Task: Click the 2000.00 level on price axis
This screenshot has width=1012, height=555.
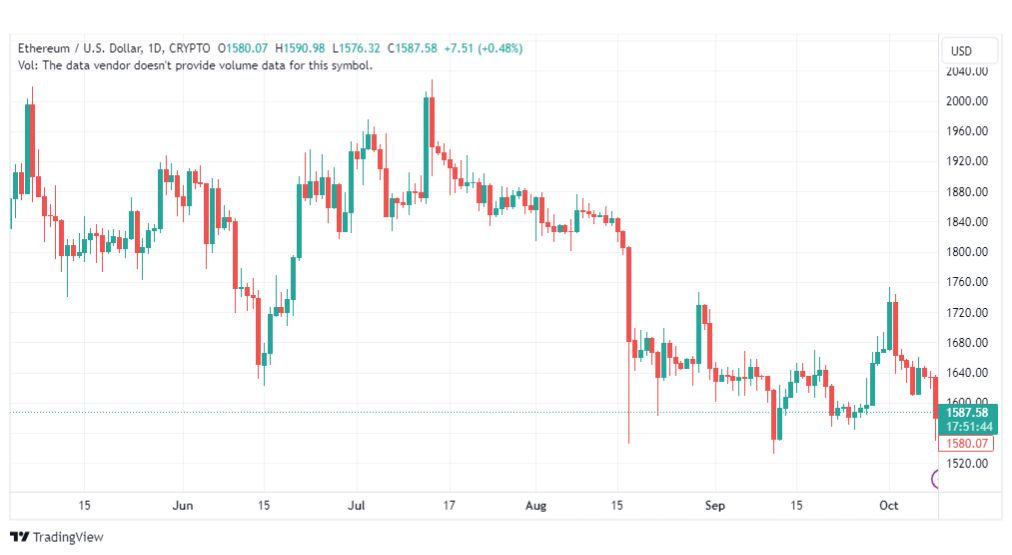Action: 966,101
